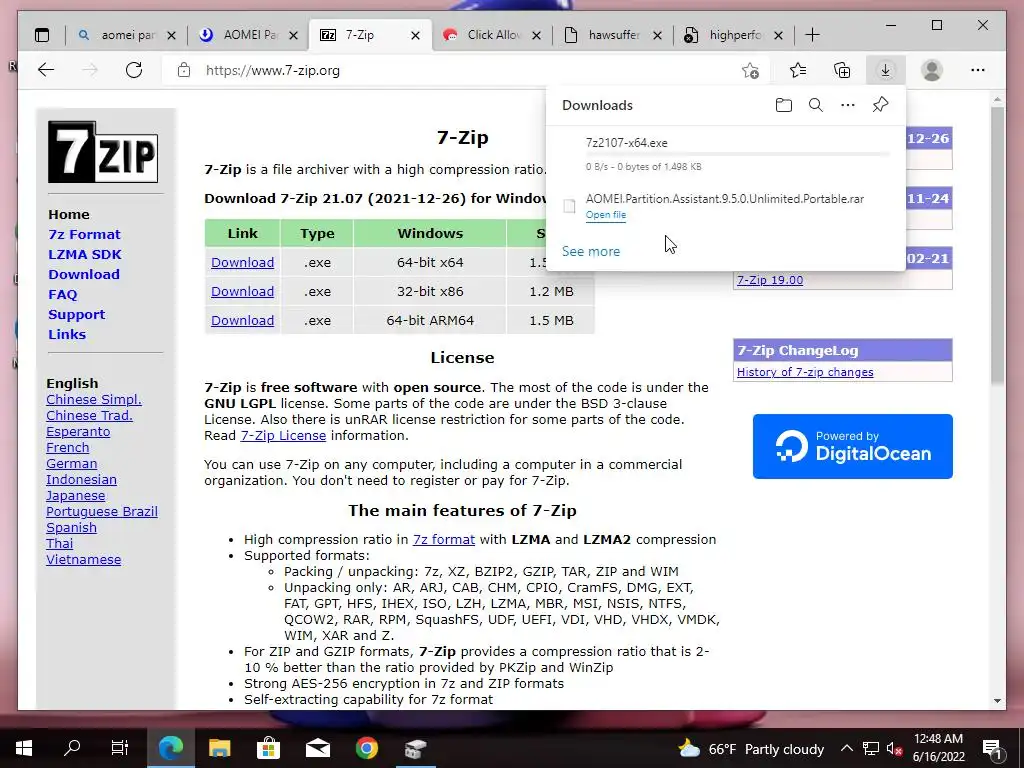
Task: Open the Links sidebar item
Action: 67,334
